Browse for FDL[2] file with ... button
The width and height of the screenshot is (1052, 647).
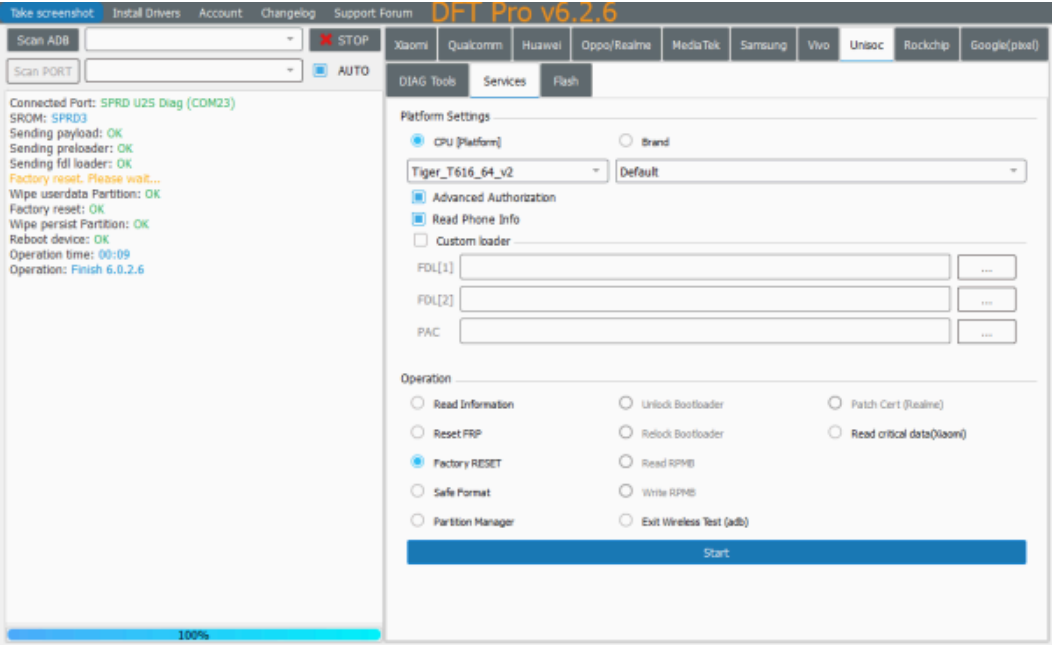pyautogui.click(x=986, y=299)
